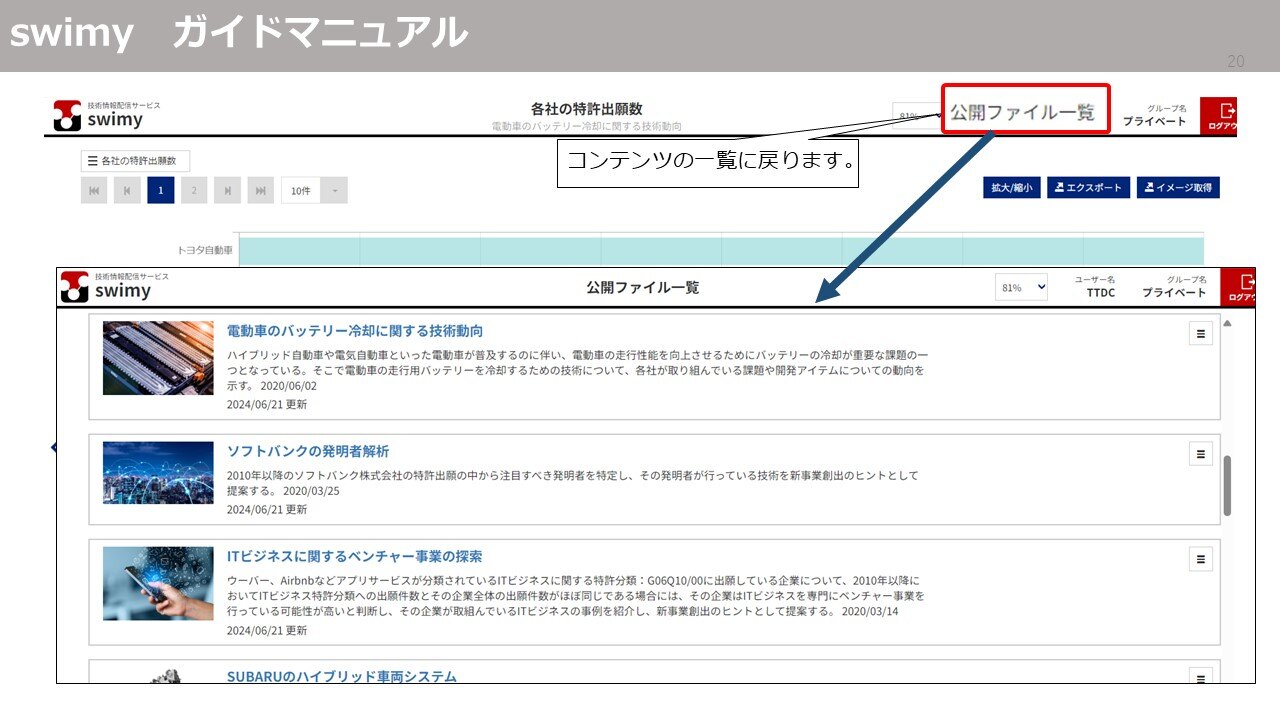Image resolution: width=1280 pixels, height=720 pixels.
Task: Click the ソフトバンク article thumbnail image
Action: tap(157, 473)
